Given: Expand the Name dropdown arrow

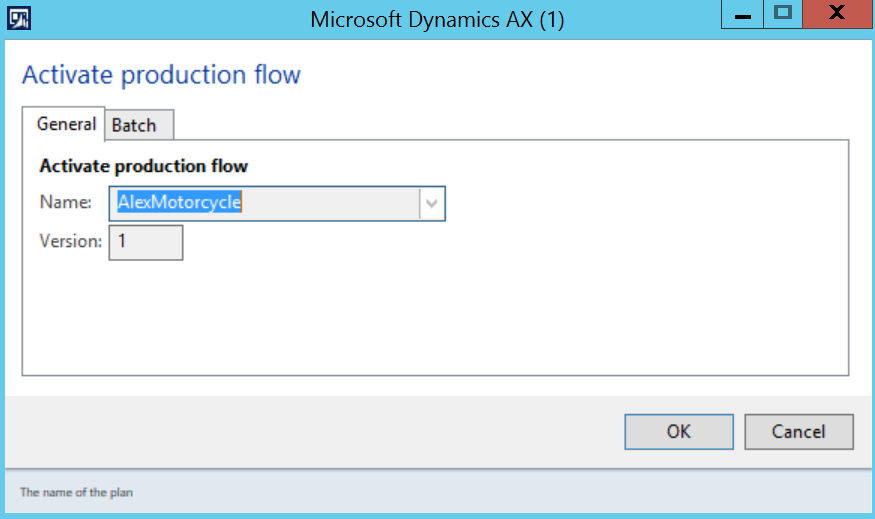Looking at the screenshot, I should click(432, 203).
